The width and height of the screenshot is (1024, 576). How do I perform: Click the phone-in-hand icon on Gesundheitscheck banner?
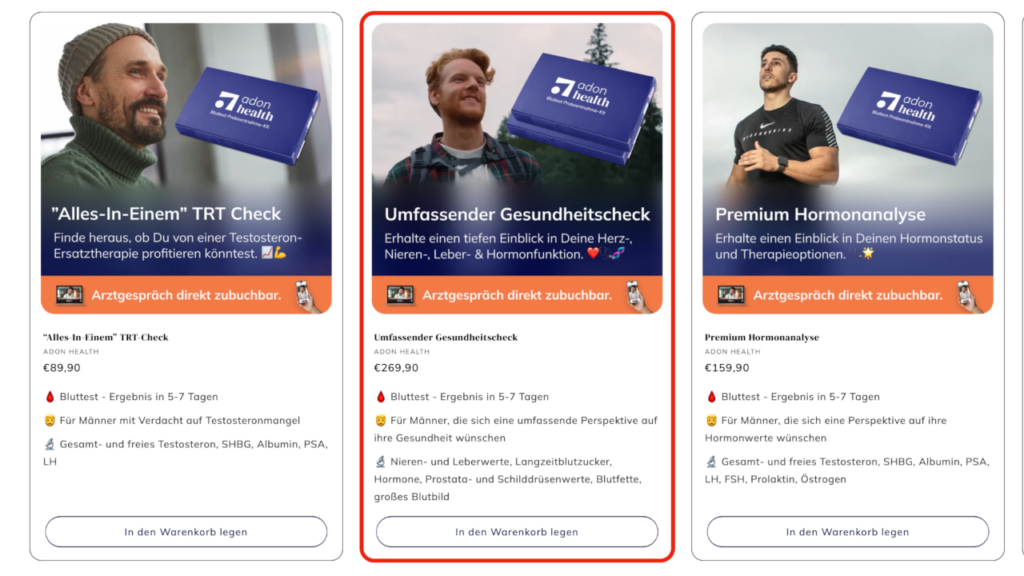point(638,297)
